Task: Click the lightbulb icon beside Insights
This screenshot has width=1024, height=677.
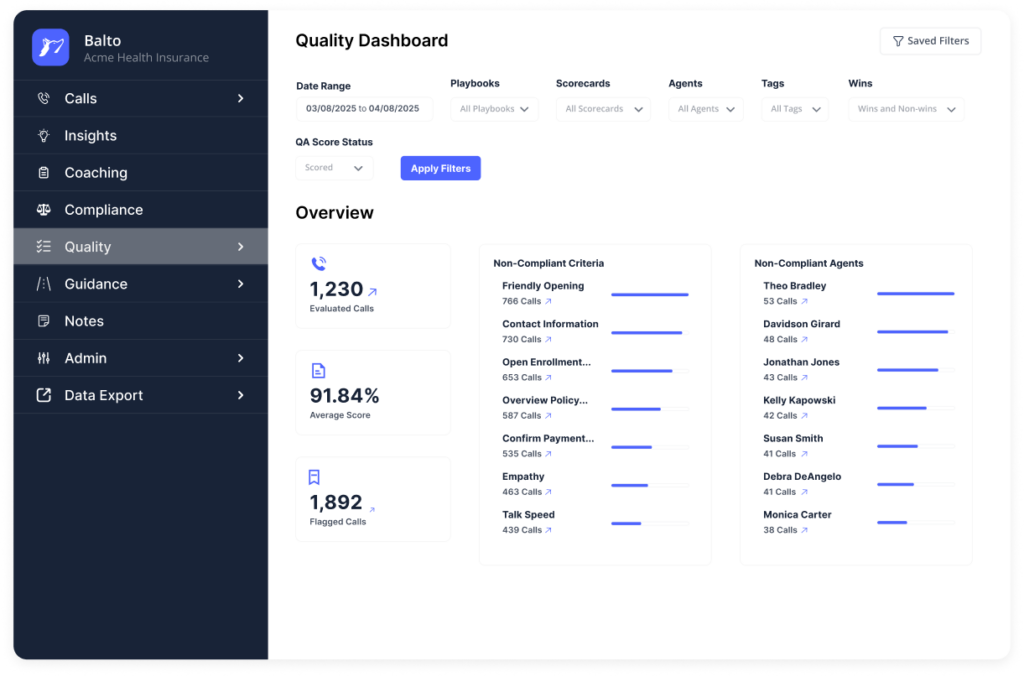Action: tap(43, 135)
